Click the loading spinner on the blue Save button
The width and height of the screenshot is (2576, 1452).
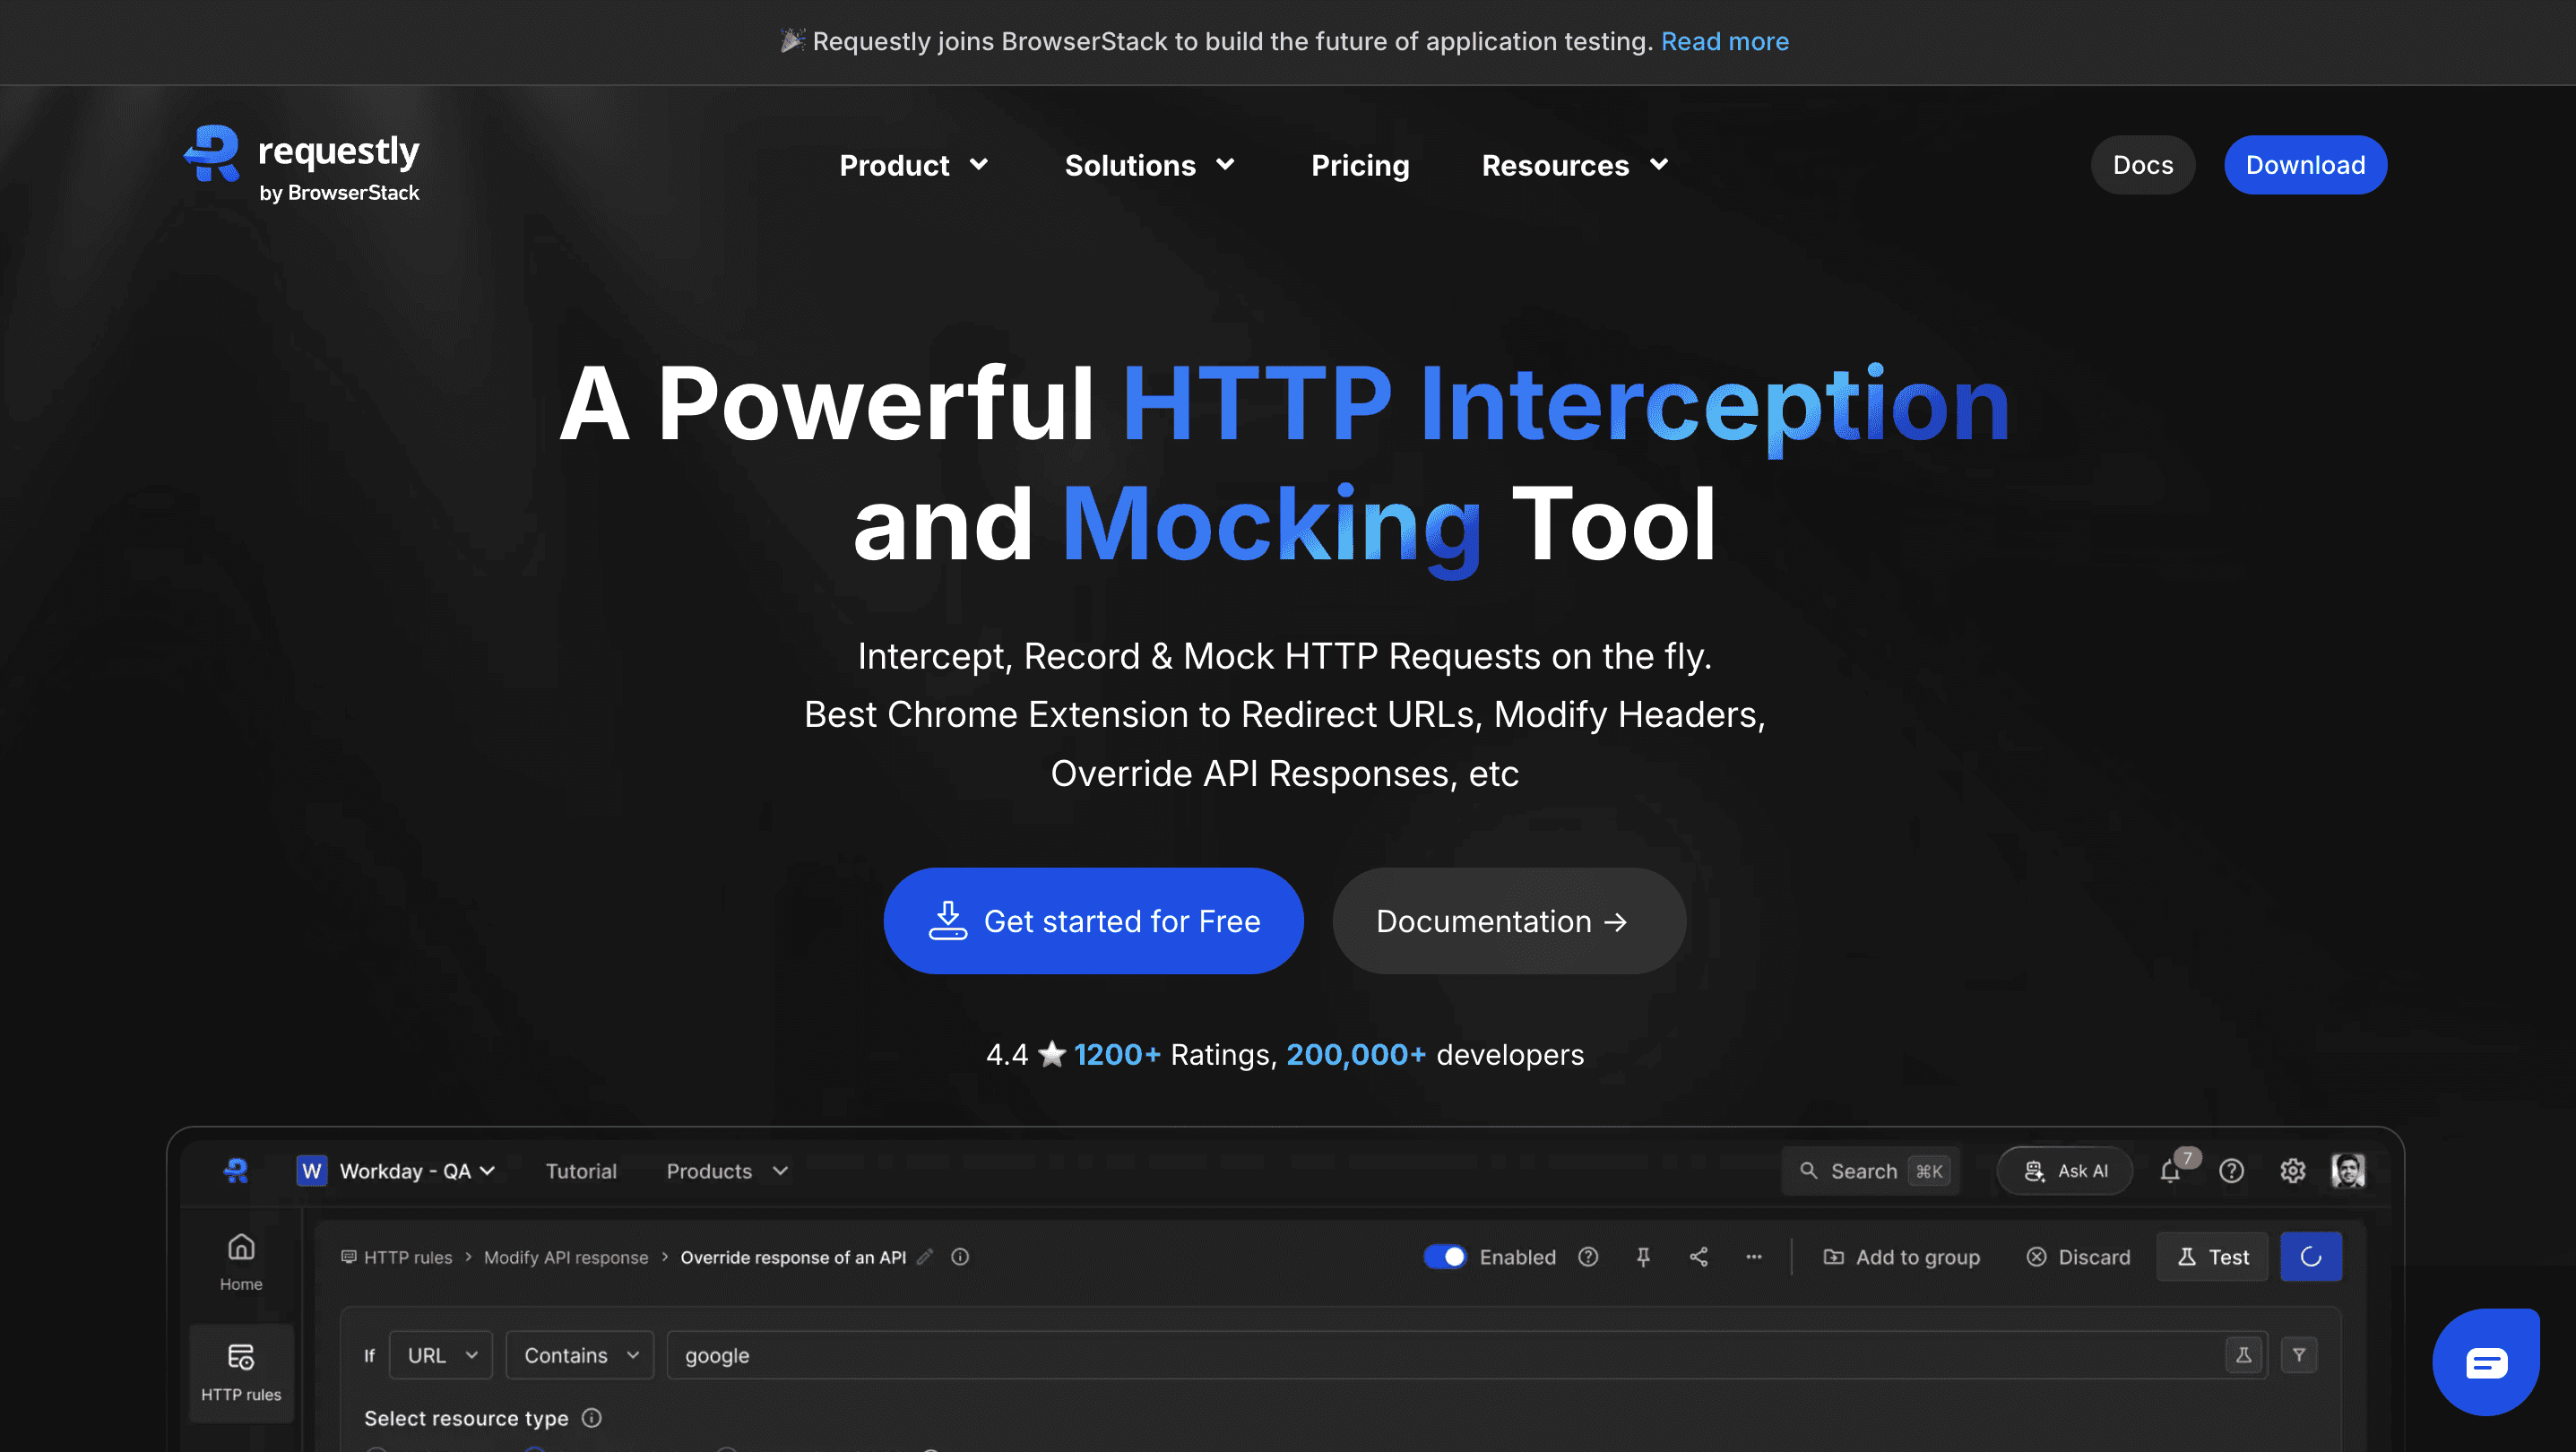pos(2311,1256)
